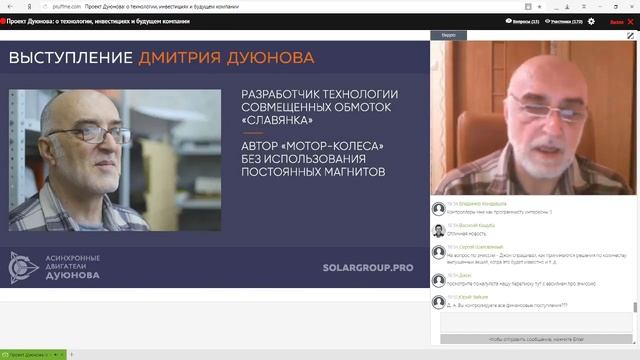Click the chat message input box
640x360 pixels.
[x=536, y=323]
